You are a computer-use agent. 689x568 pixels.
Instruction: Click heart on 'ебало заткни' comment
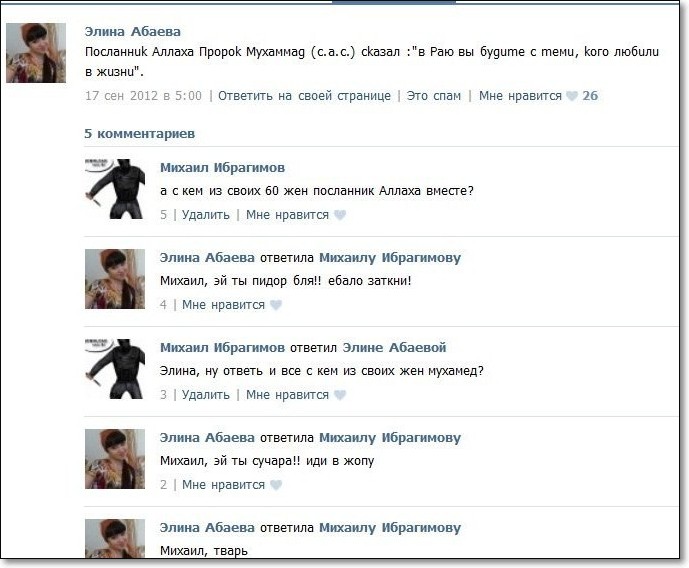[x=276, y=304]
